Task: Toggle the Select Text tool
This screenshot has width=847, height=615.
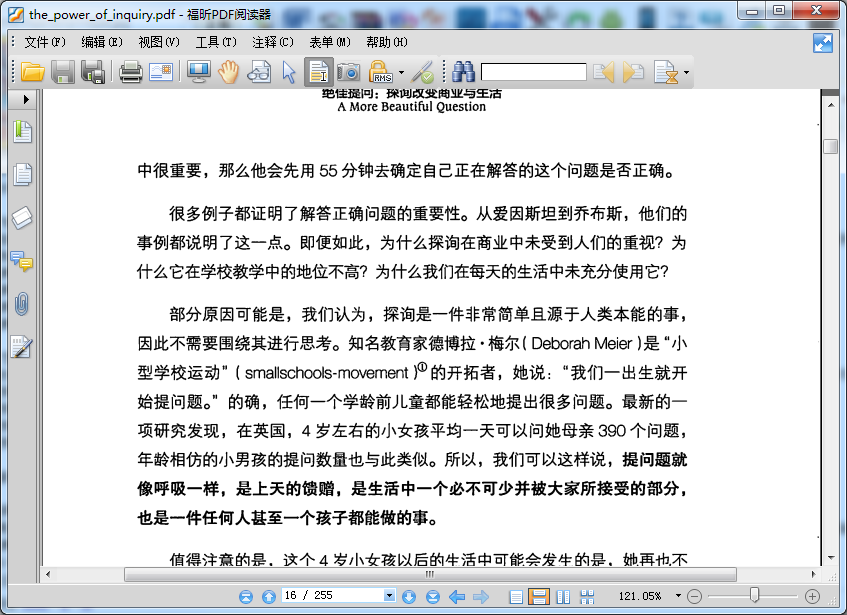Action: point(319,72)
